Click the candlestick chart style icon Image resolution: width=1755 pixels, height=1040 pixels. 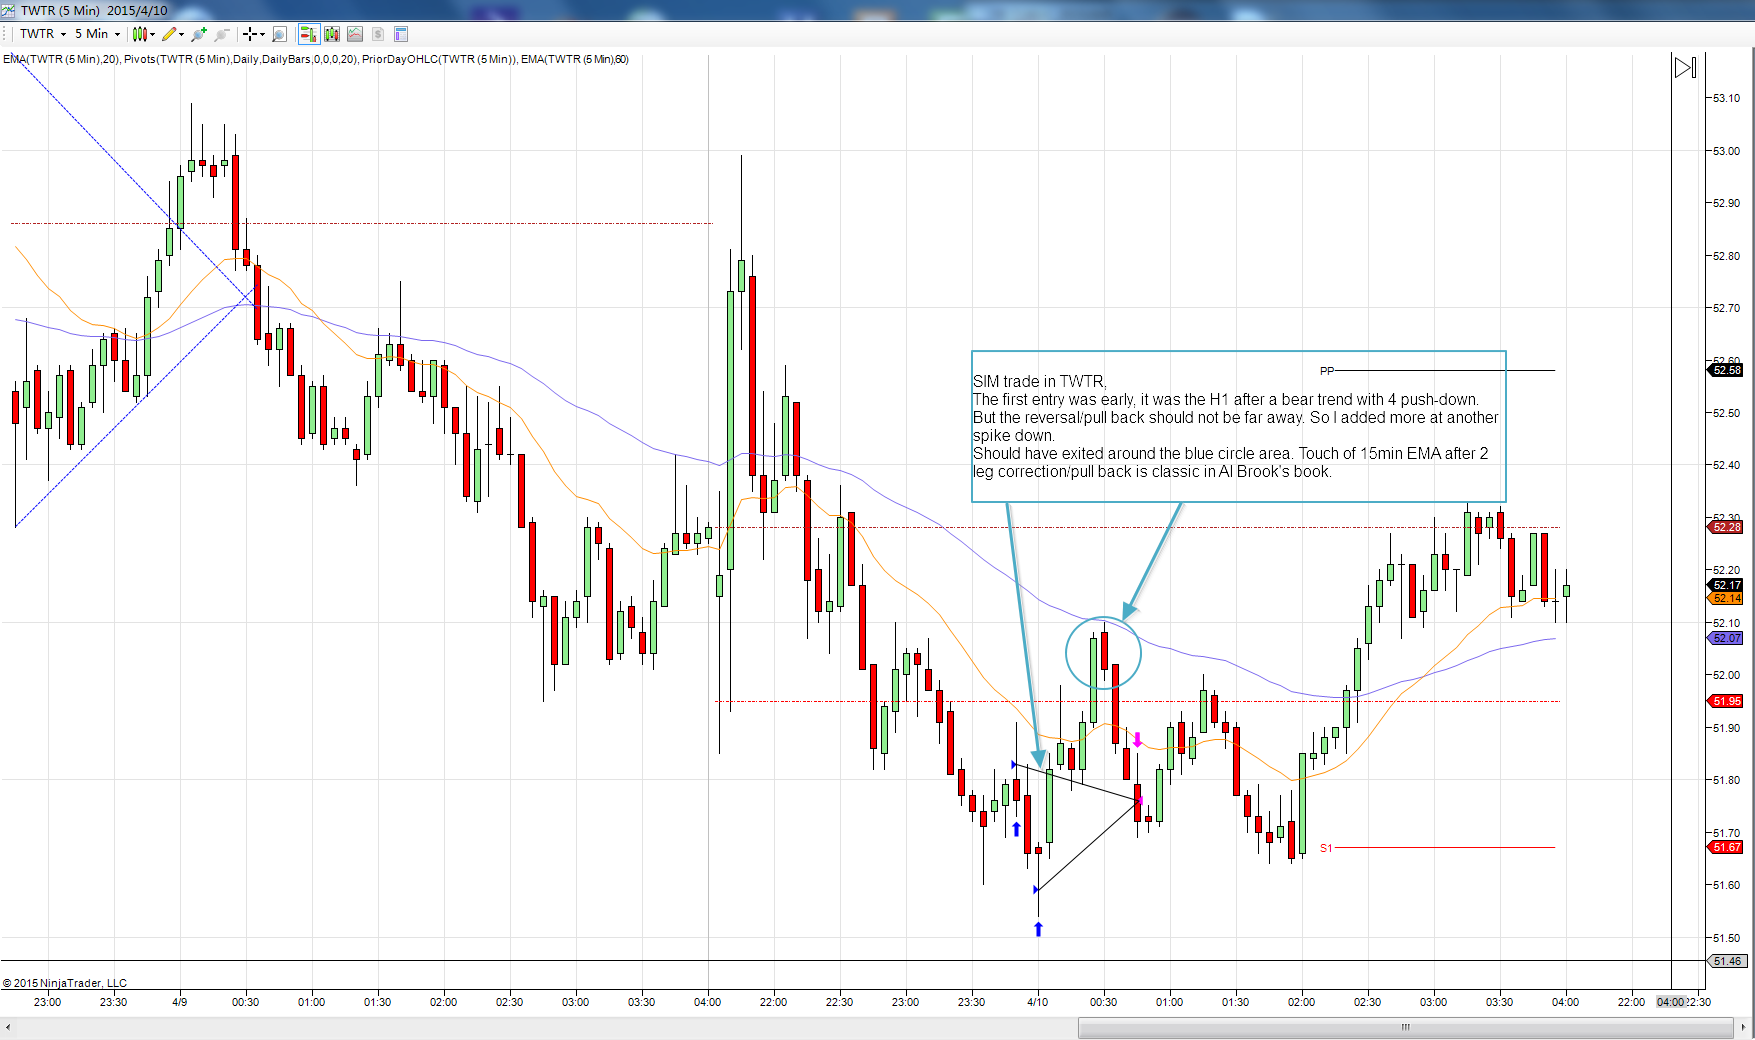[x=139, y=34]
